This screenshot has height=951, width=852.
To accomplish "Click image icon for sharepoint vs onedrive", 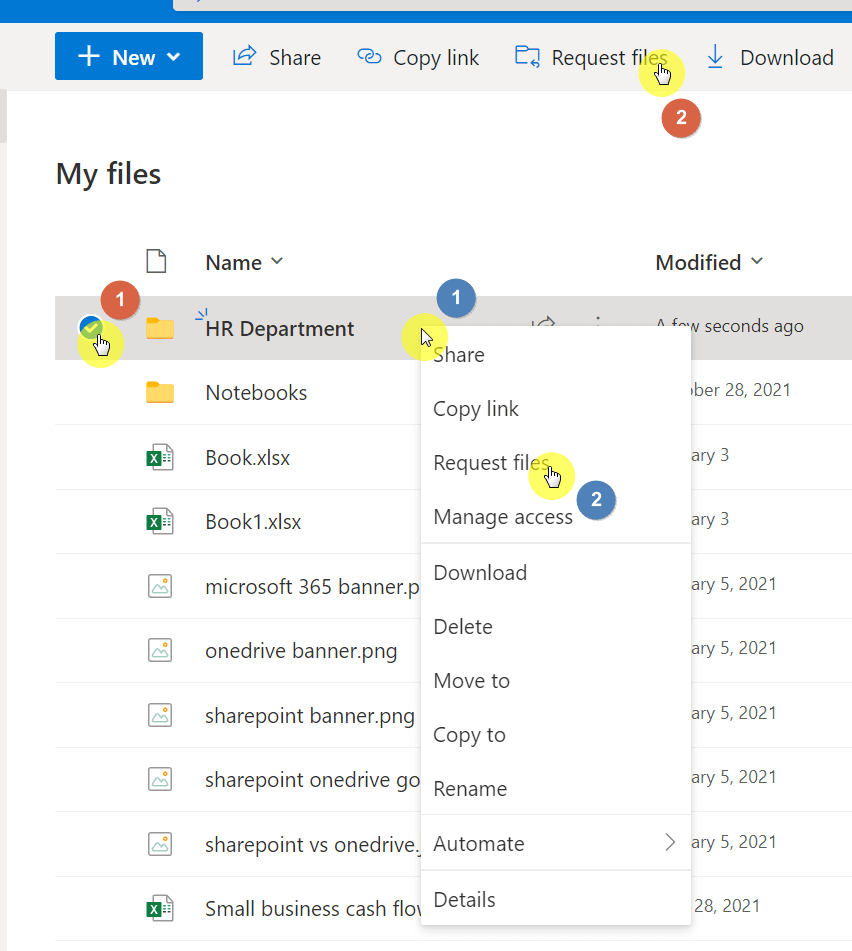I will (160, 844).
